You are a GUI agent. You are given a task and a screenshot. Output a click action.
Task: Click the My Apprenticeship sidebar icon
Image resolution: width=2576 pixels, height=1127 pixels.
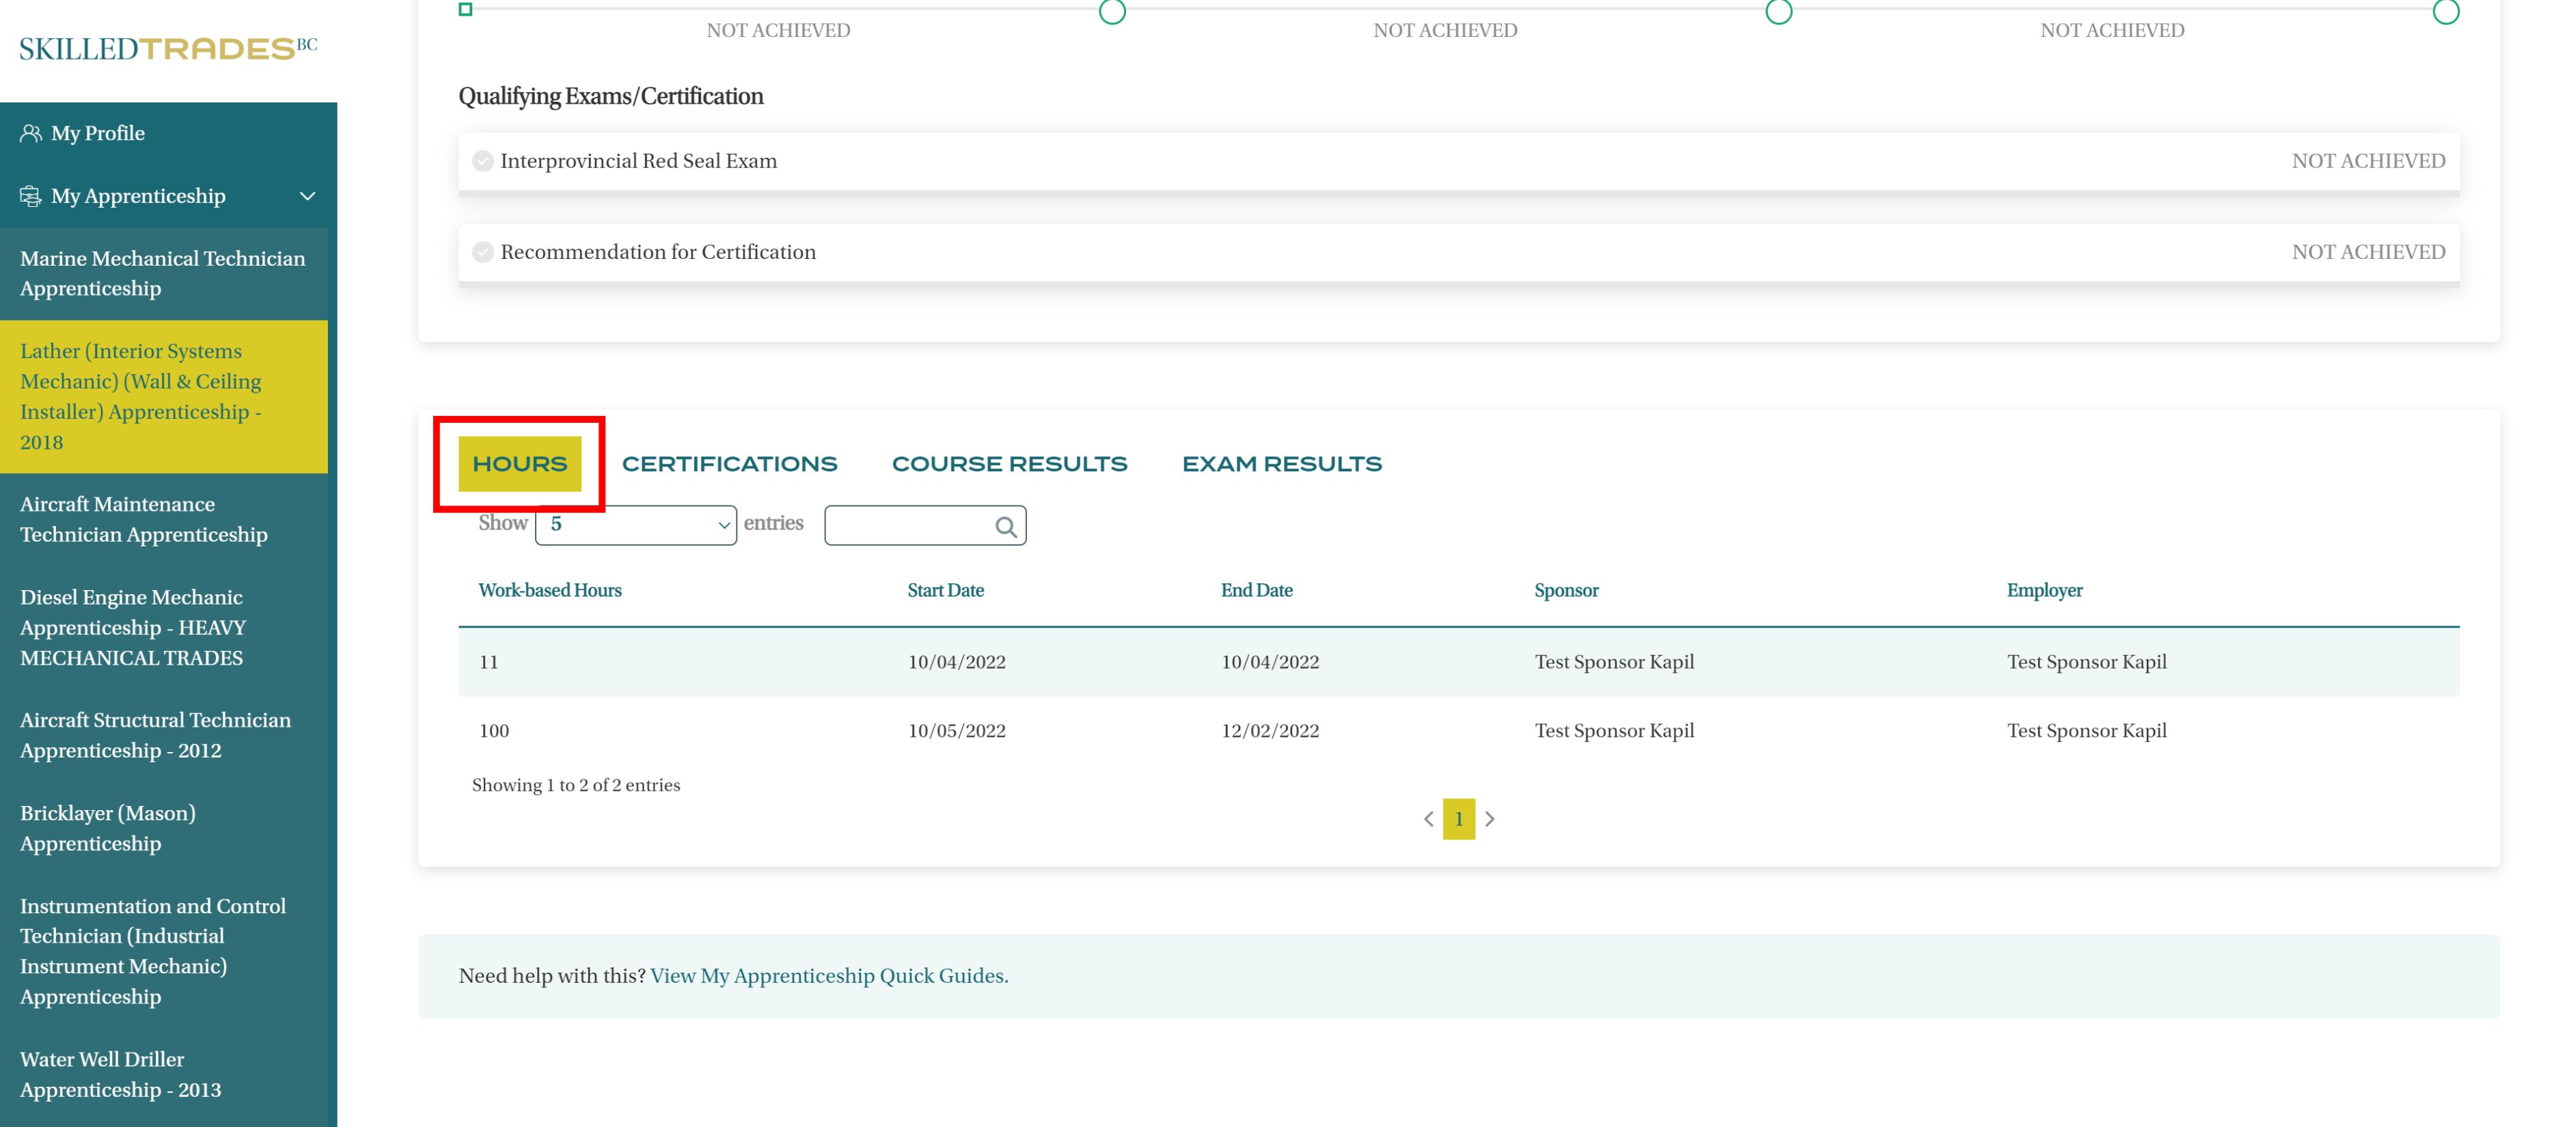(x=31, y=196)
